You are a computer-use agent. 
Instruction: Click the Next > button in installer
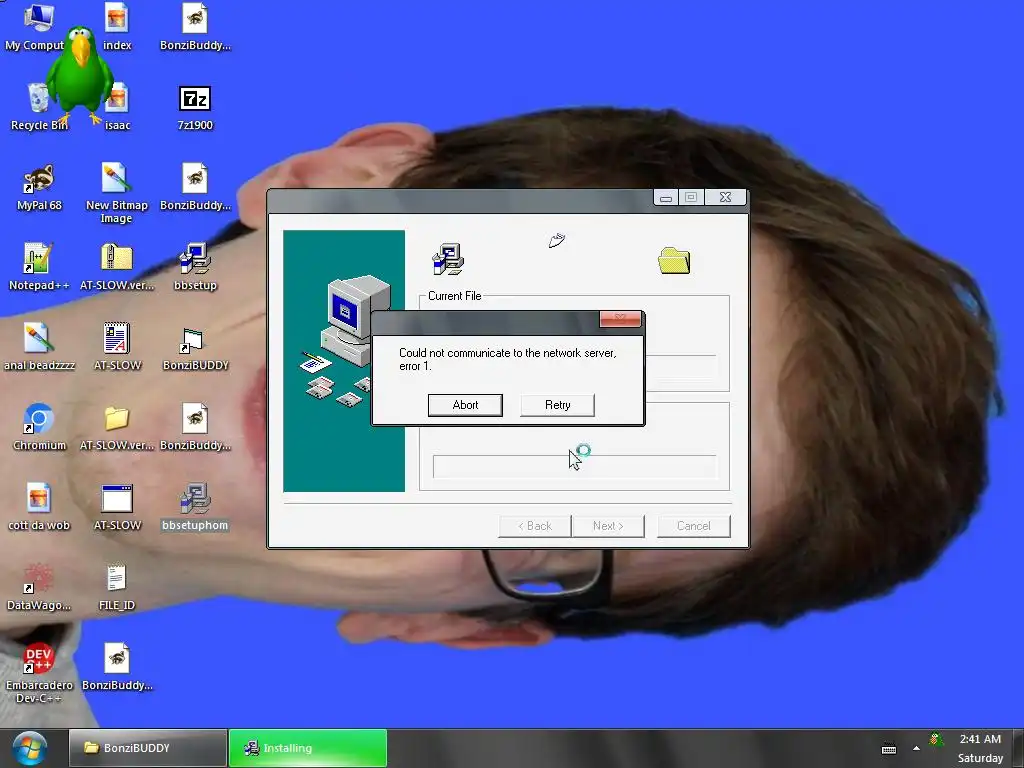[608, 526]
